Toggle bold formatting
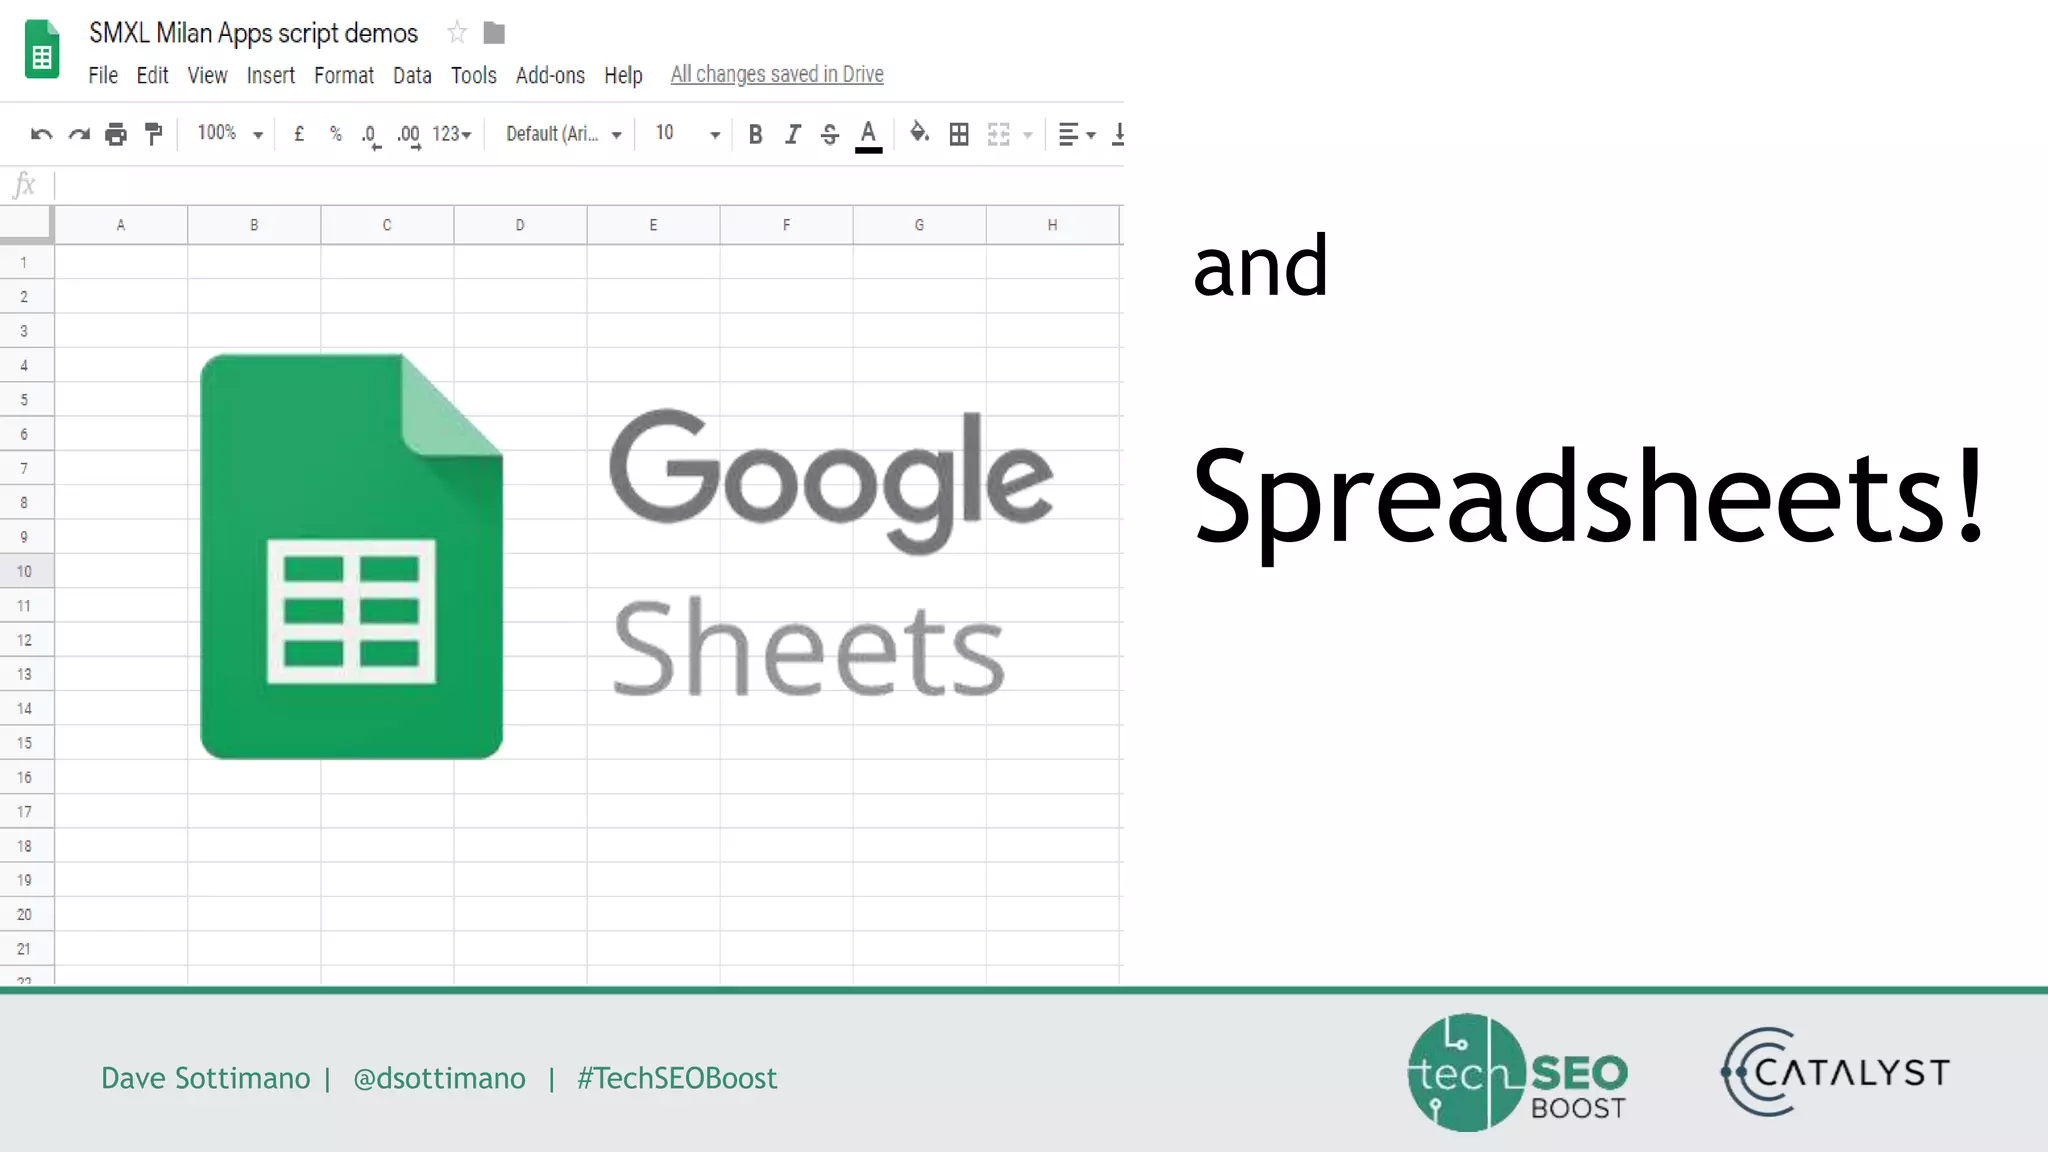 click(755, 134)
